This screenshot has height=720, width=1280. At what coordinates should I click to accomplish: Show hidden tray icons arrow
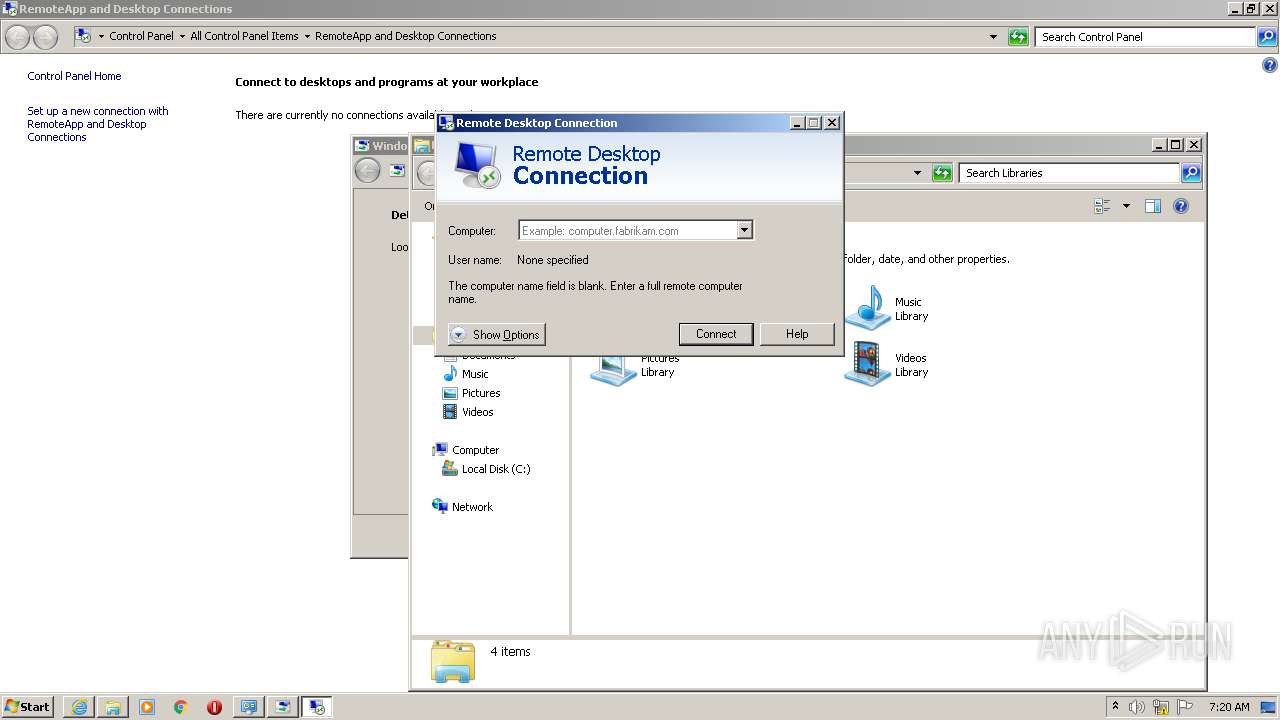[x=1115, y=707]
